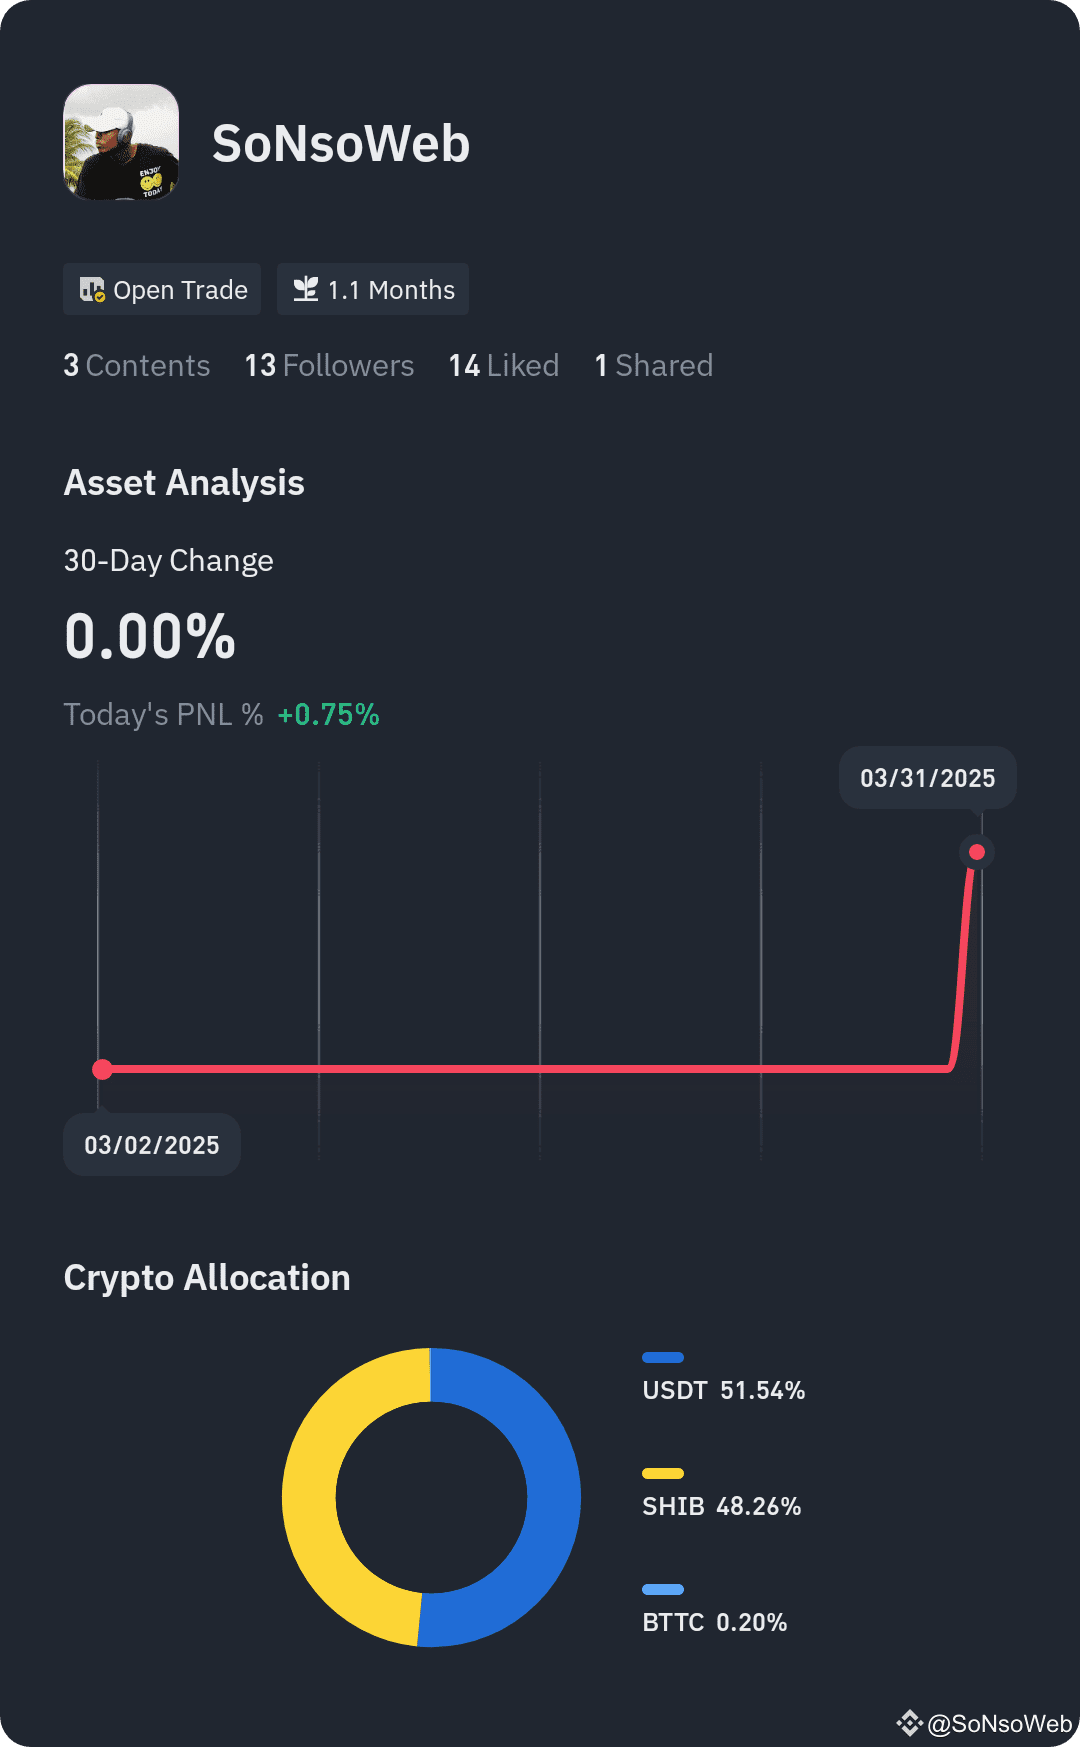View the 13 Followers list
This screenshot has height=1747, width=1080.
pyautogui.click(x=329, y=366)
